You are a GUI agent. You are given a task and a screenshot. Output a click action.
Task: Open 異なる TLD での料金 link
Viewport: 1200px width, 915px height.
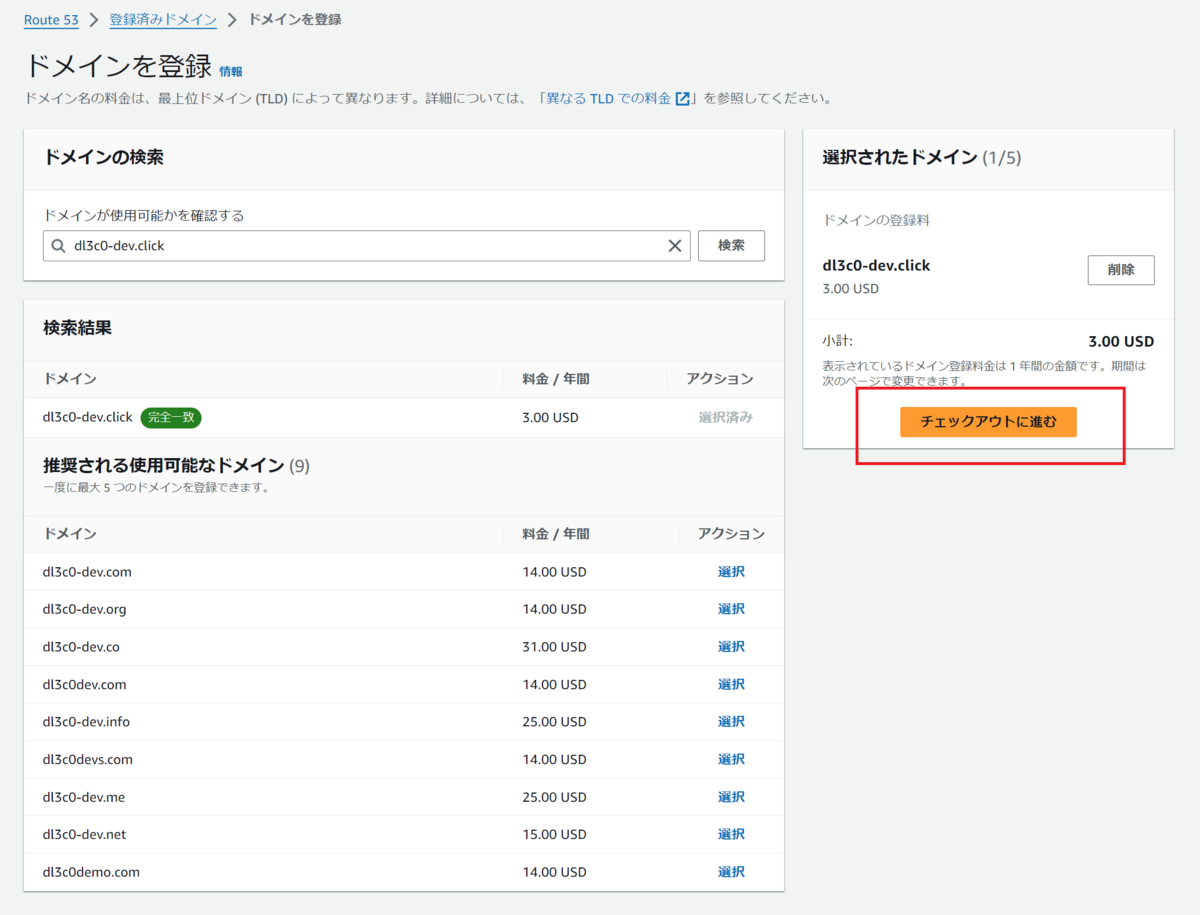point(609,99)
